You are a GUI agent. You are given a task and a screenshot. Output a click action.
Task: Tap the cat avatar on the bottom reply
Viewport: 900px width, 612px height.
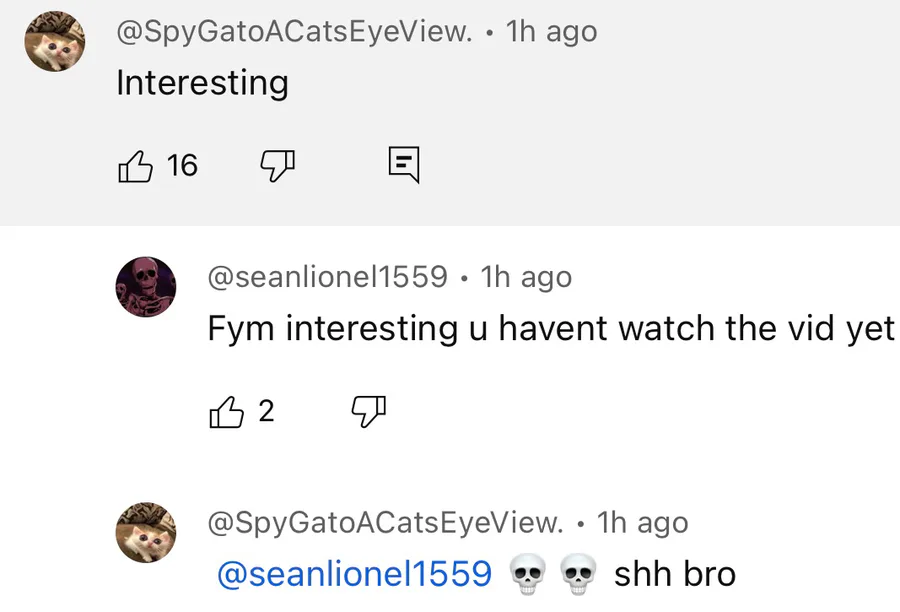click(146, 532)
